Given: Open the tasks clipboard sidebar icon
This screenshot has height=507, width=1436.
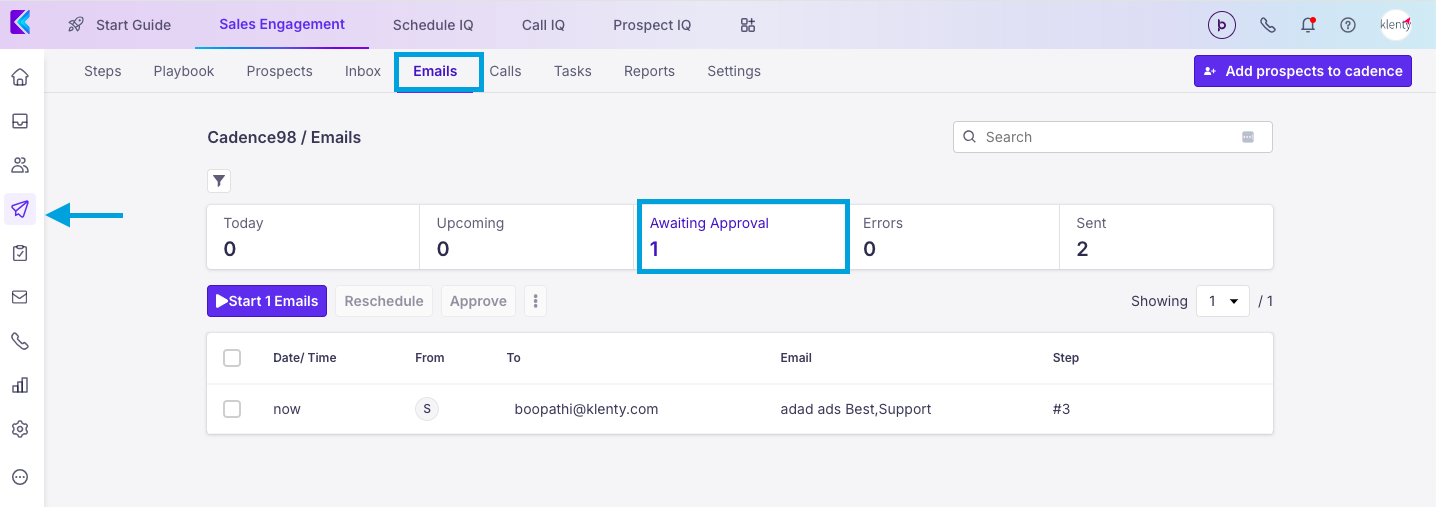Looking at the screenshot, I should point(20,253).
